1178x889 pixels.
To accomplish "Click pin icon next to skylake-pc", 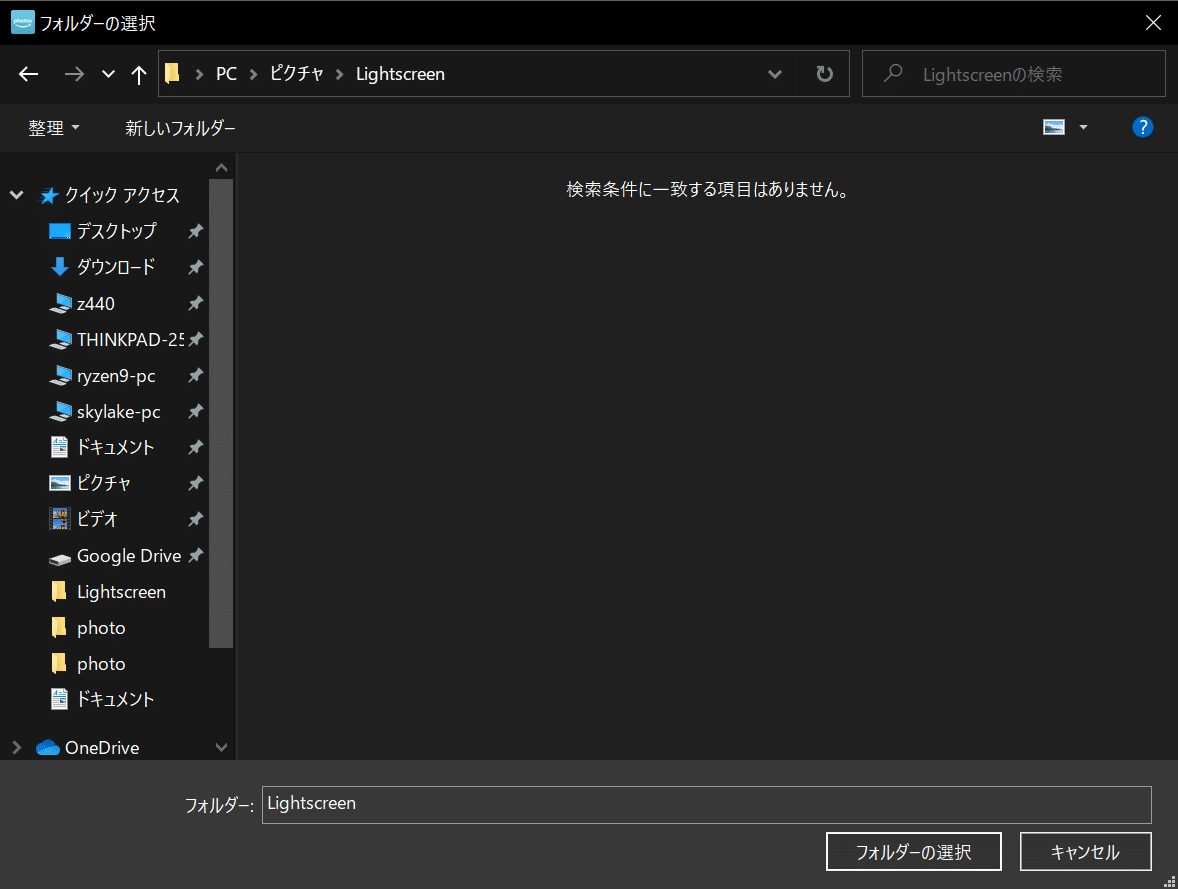I will [195, 411].
